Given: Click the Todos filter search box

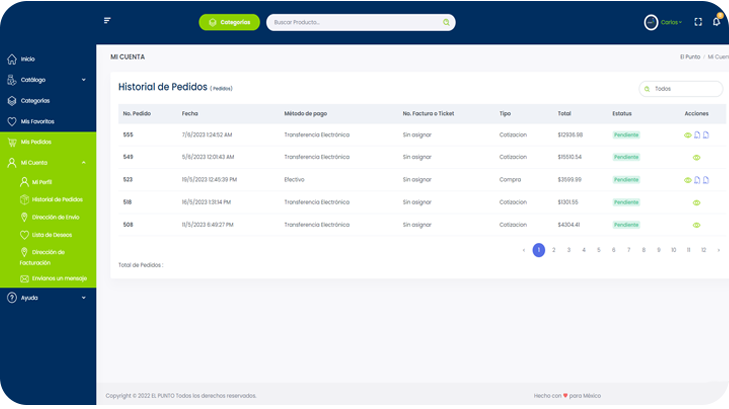Looking at the screenshot, I should coord(681,89).
